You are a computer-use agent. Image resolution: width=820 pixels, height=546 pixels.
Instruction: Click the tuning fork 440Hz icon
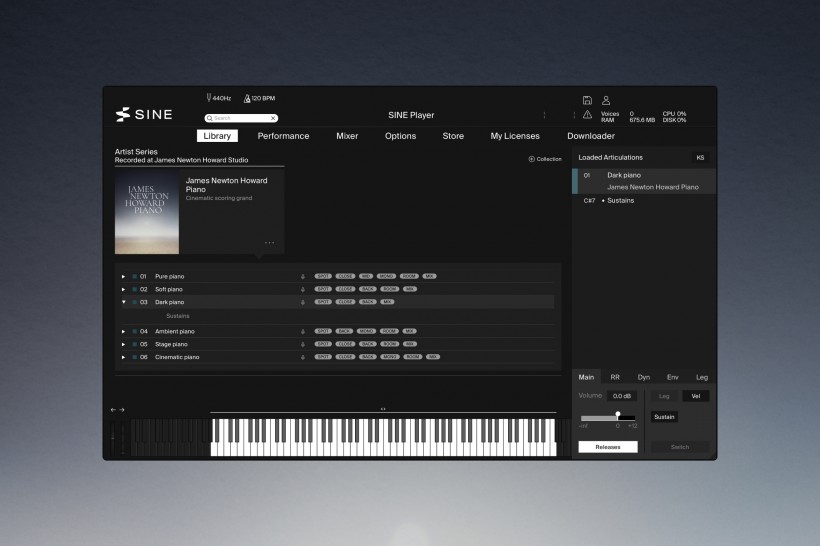(x=209, y=98)
